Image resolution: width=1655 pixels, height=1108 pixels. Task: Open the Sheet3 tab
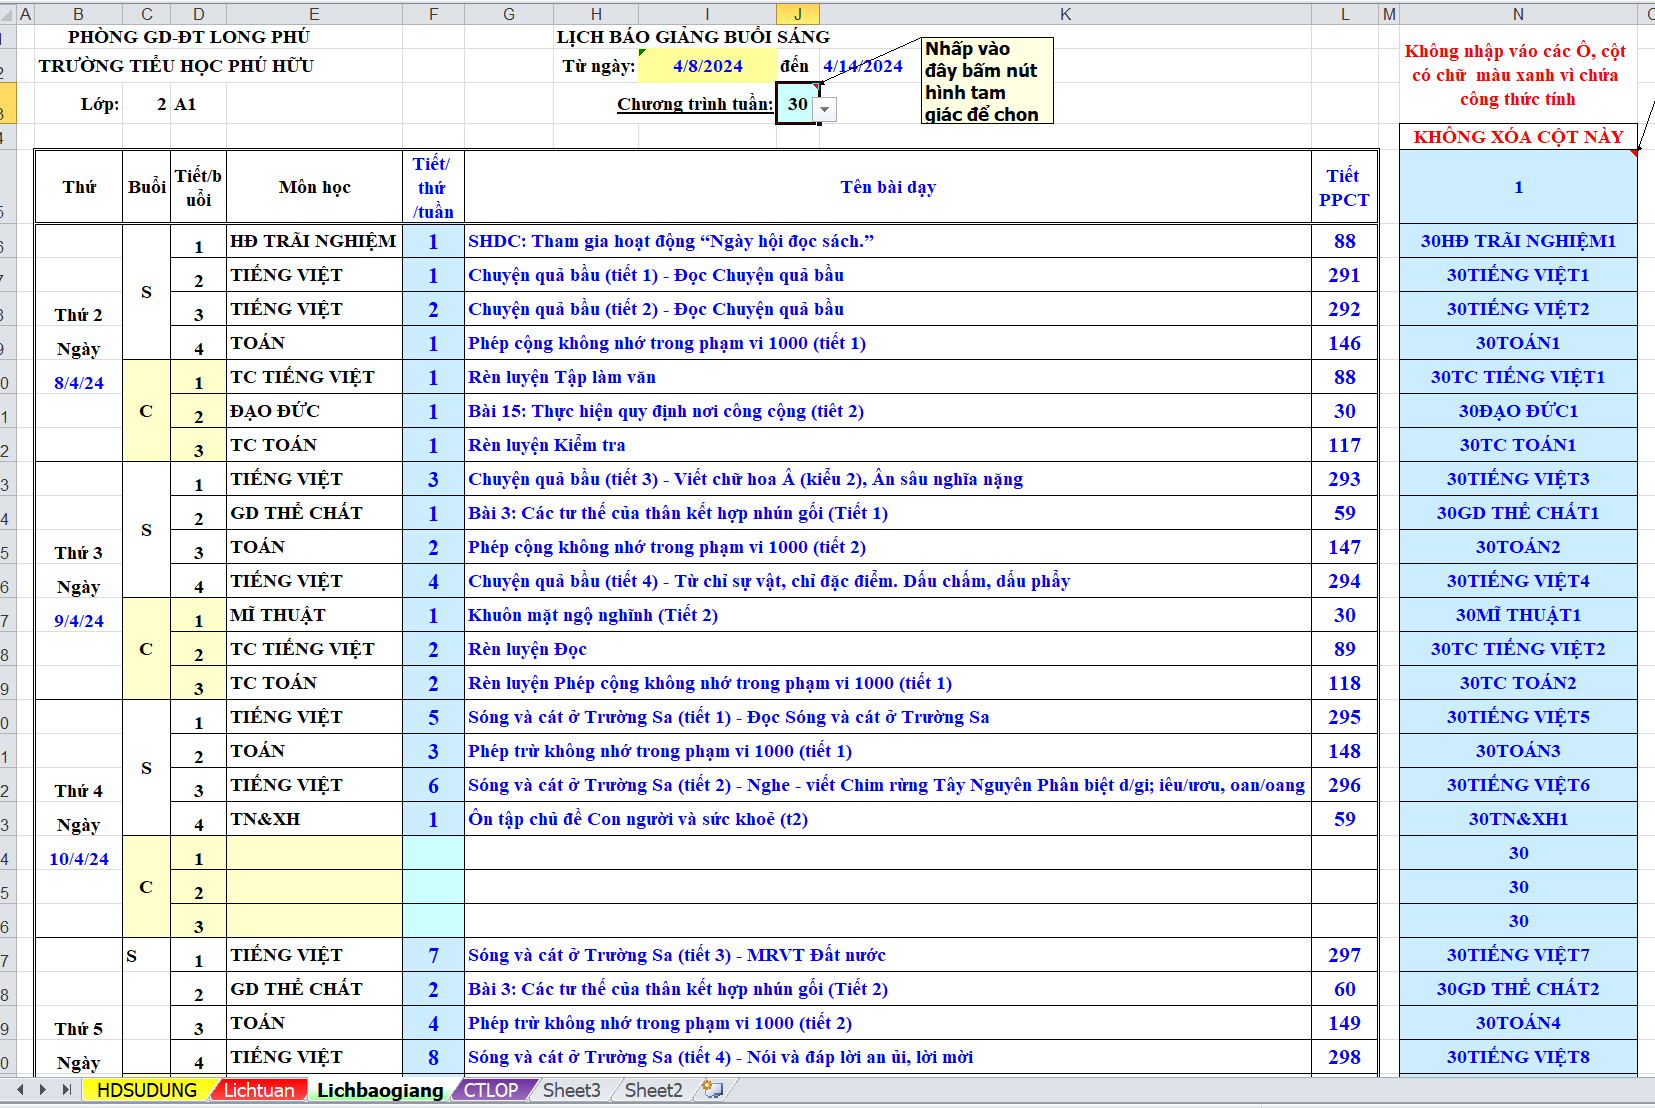572,1090
